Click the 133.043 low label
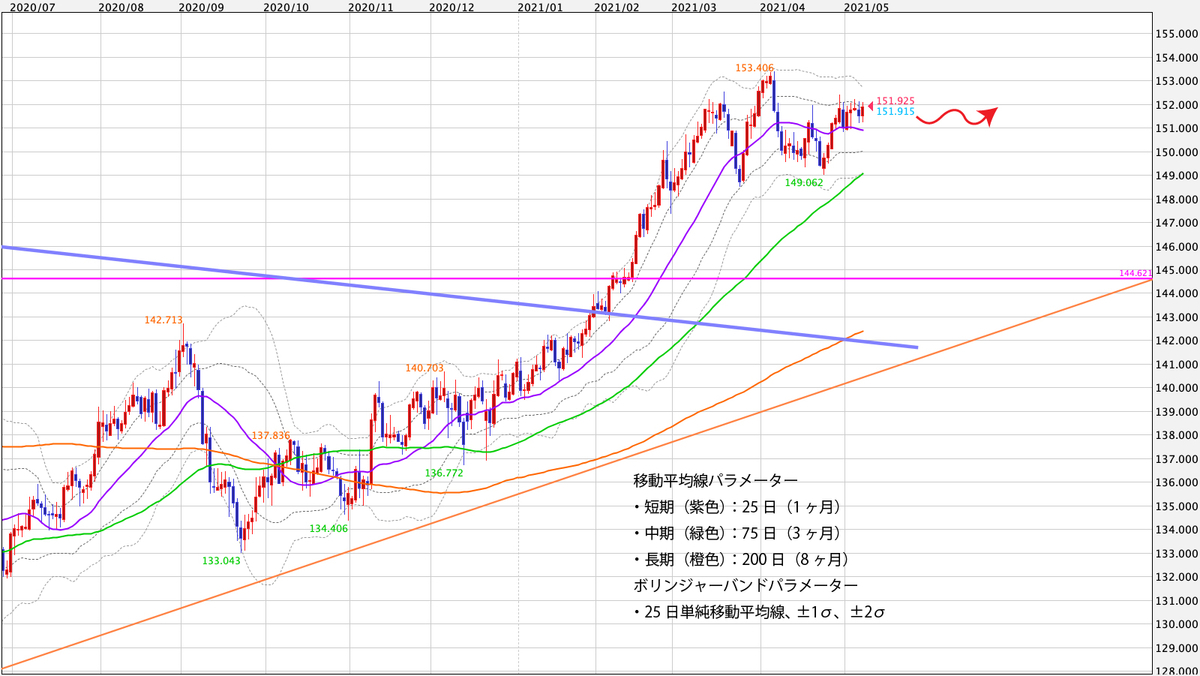Viewport: 1200px width, 676px height. click(x=221, y=561)
